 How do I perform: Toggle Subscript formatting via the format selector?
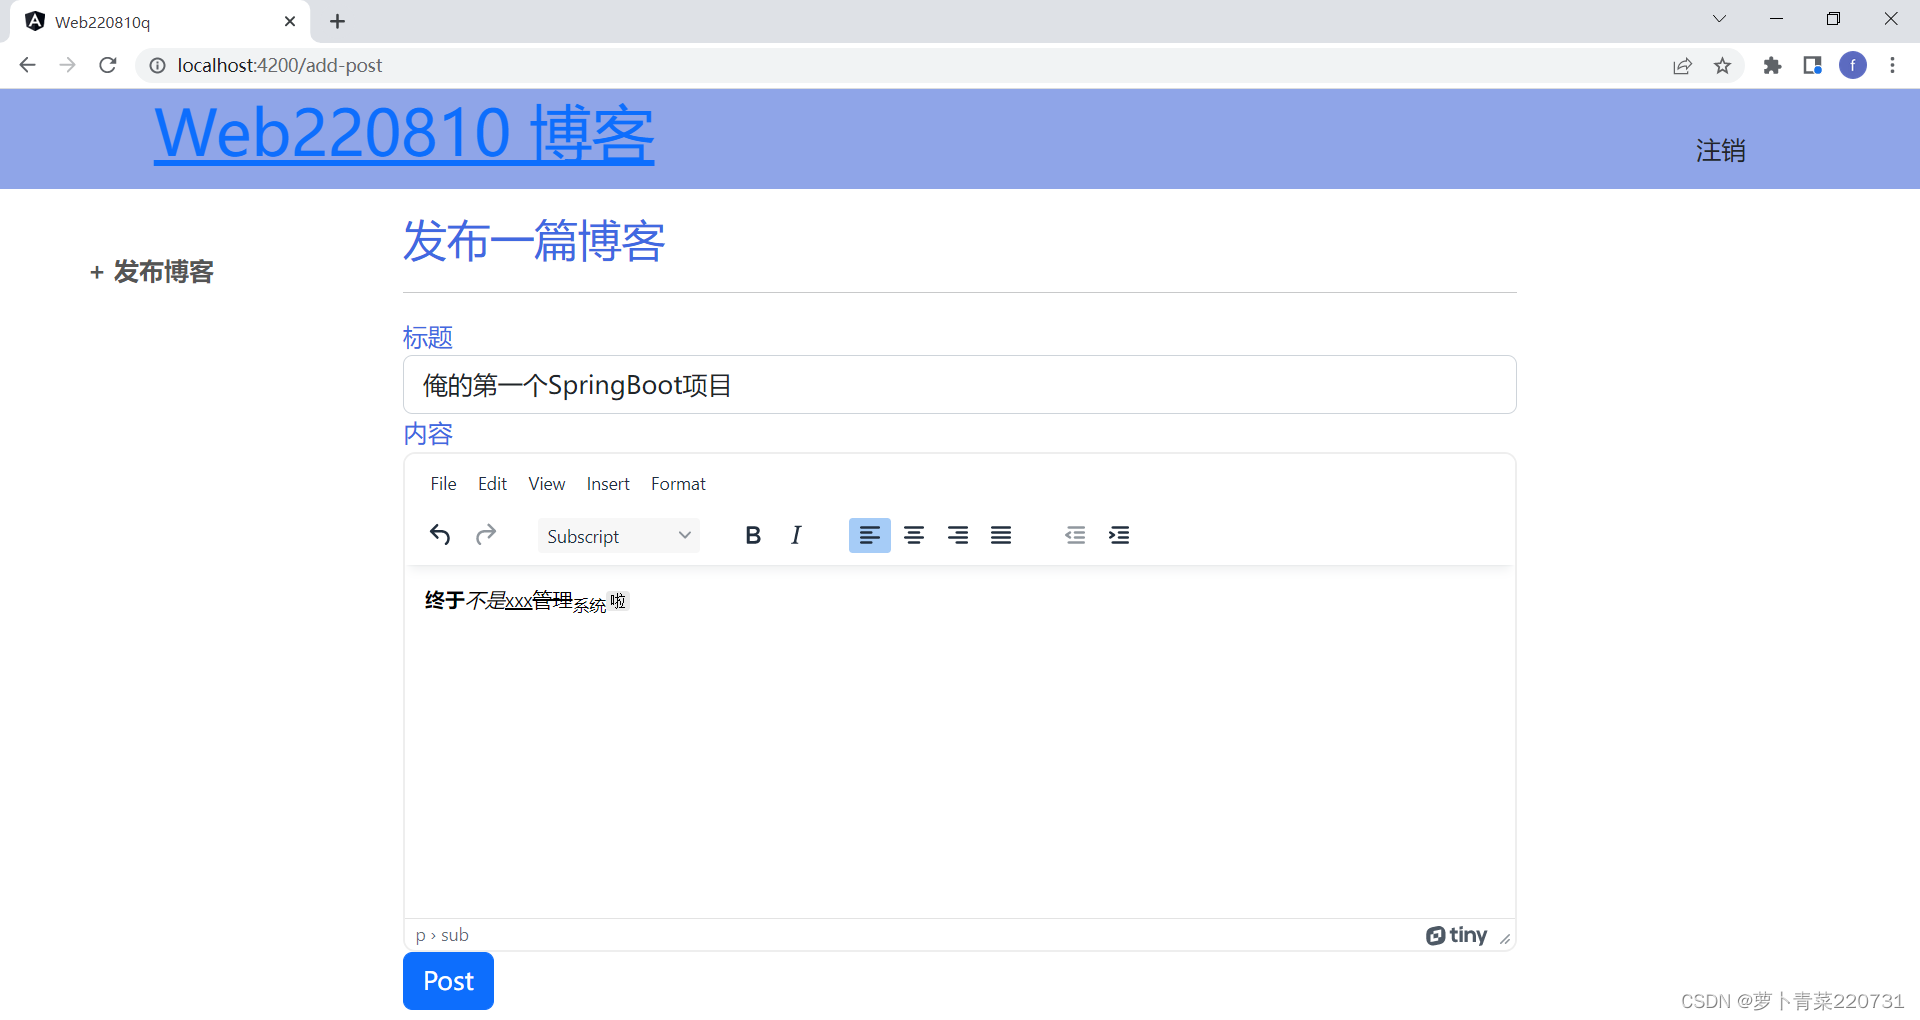[x=617, y=535]
